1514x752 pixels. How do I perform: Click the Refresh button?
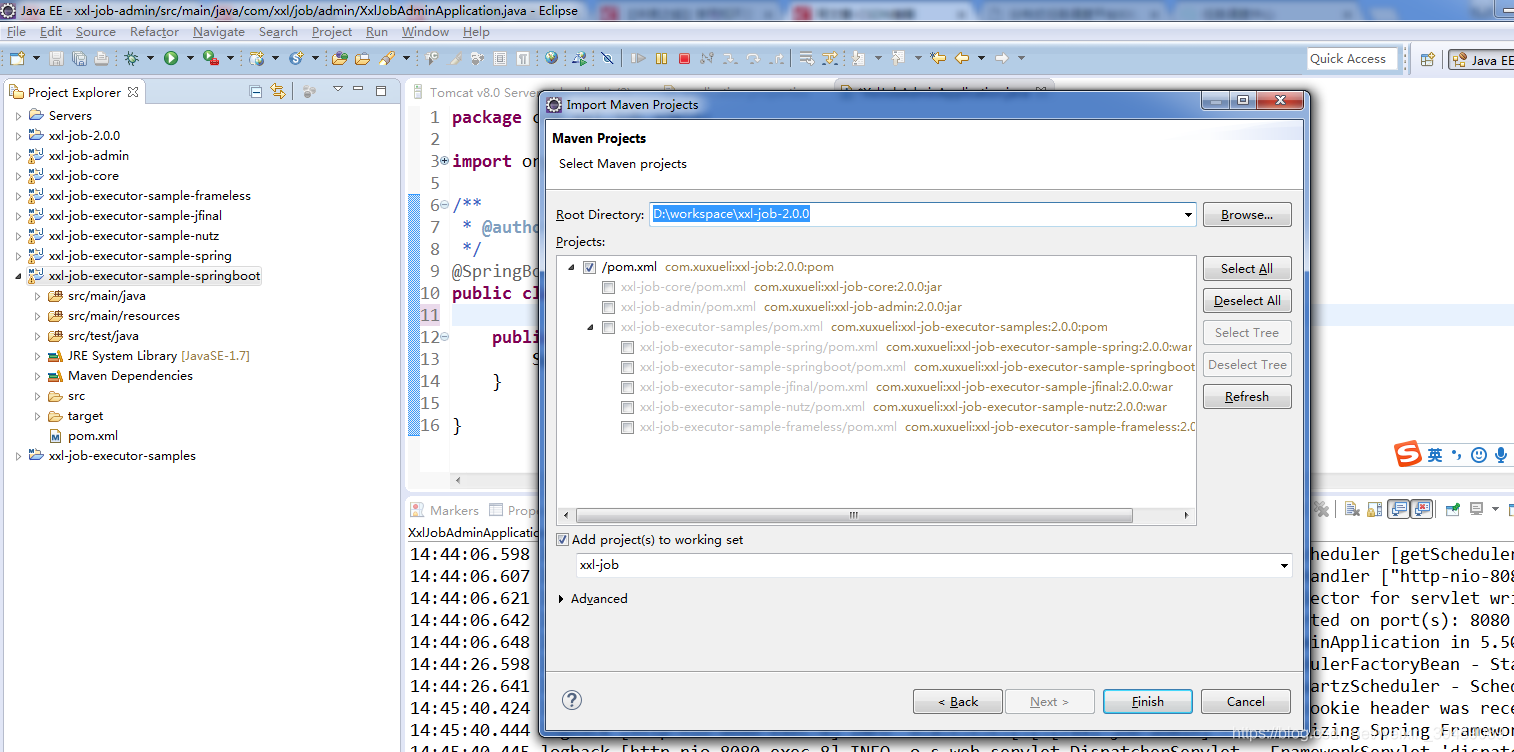(1247, 397)
